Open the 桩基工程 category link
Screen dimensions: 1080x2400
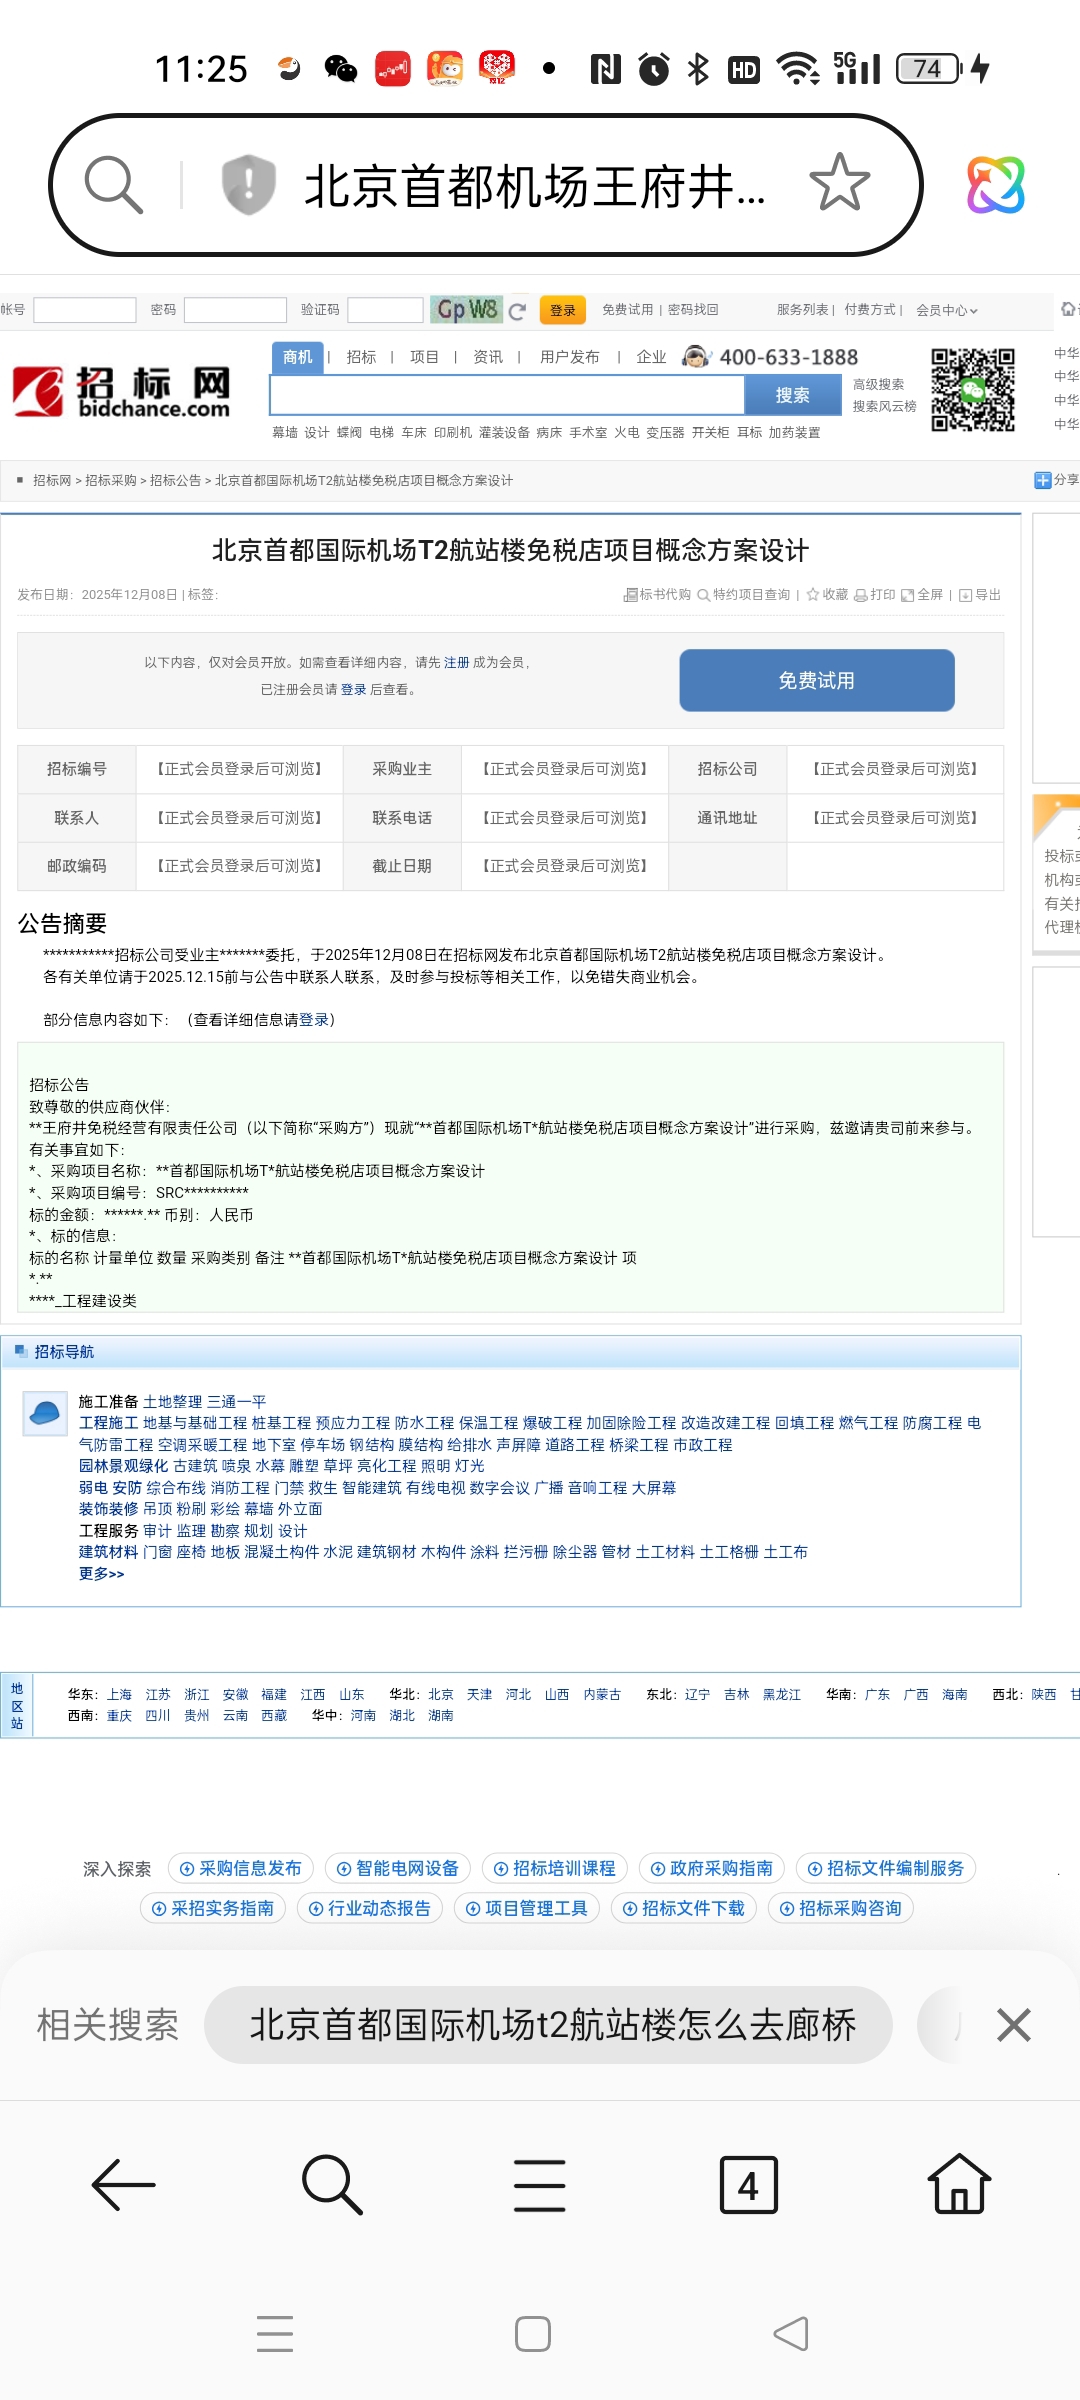pyautogui.click(x=281, y=1423)
